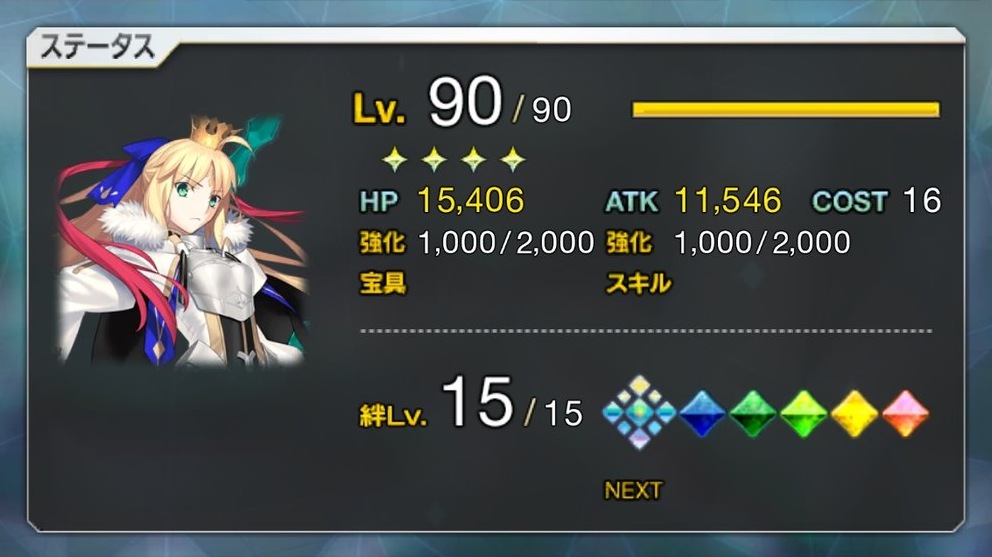Click the light green bond diamond gem
The height and width of the screenshot is (557, 992).
point(803,413)
